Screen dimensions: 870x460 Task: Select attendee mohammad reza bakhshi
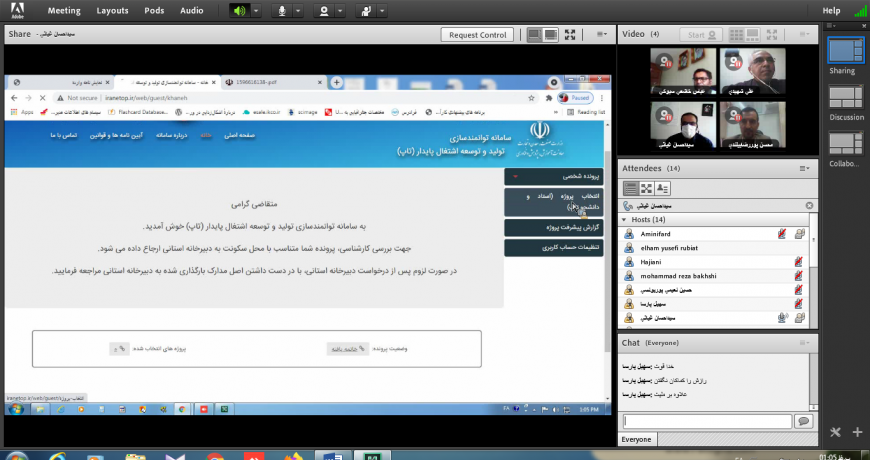click(678, 276)
